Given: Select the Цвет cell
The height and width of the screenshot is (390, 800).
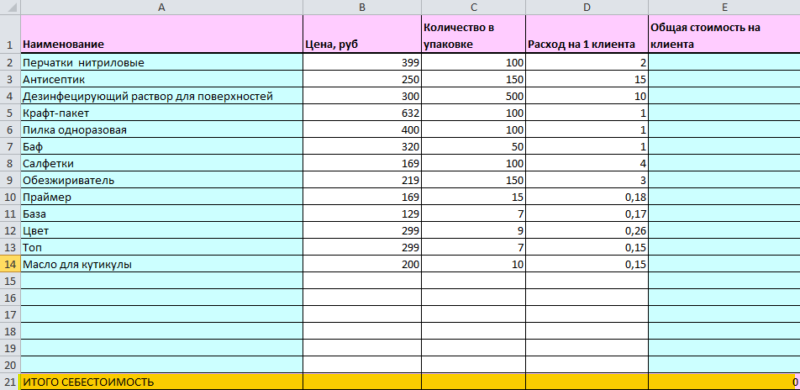Looking at the screenshot, I should 161,231.
